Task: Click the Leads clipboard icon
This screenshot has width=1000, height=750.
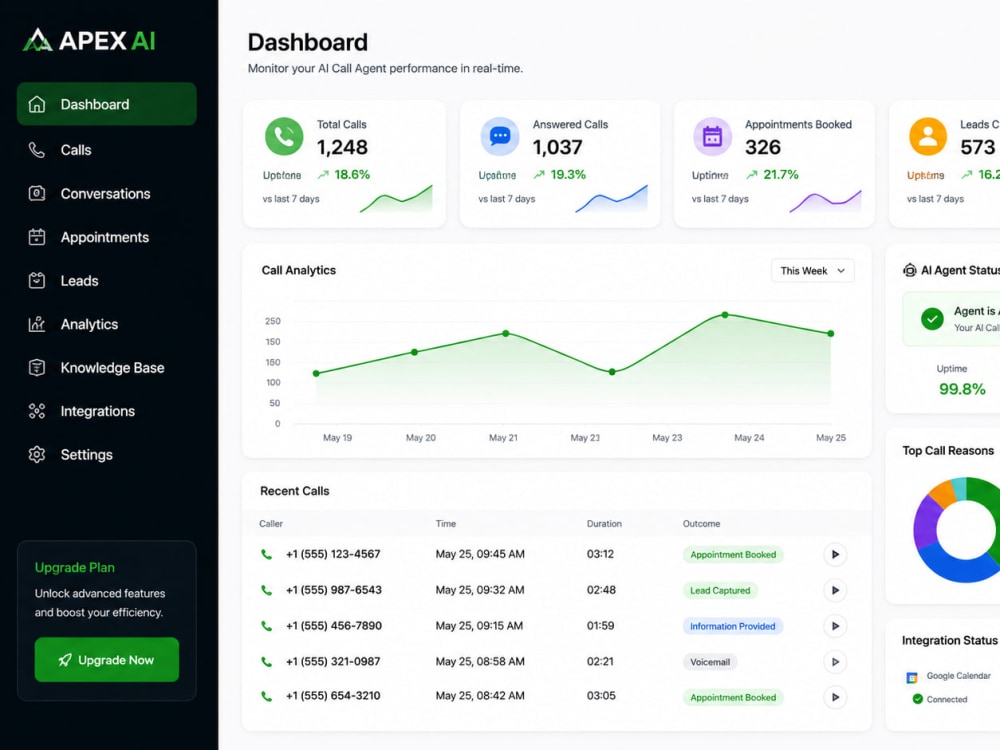Action: coord(37,281)
